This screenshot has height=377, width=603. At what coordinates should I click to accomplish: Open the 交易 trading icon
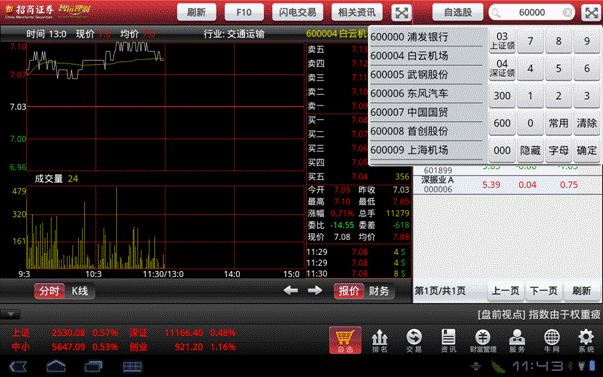pos(414,340)
